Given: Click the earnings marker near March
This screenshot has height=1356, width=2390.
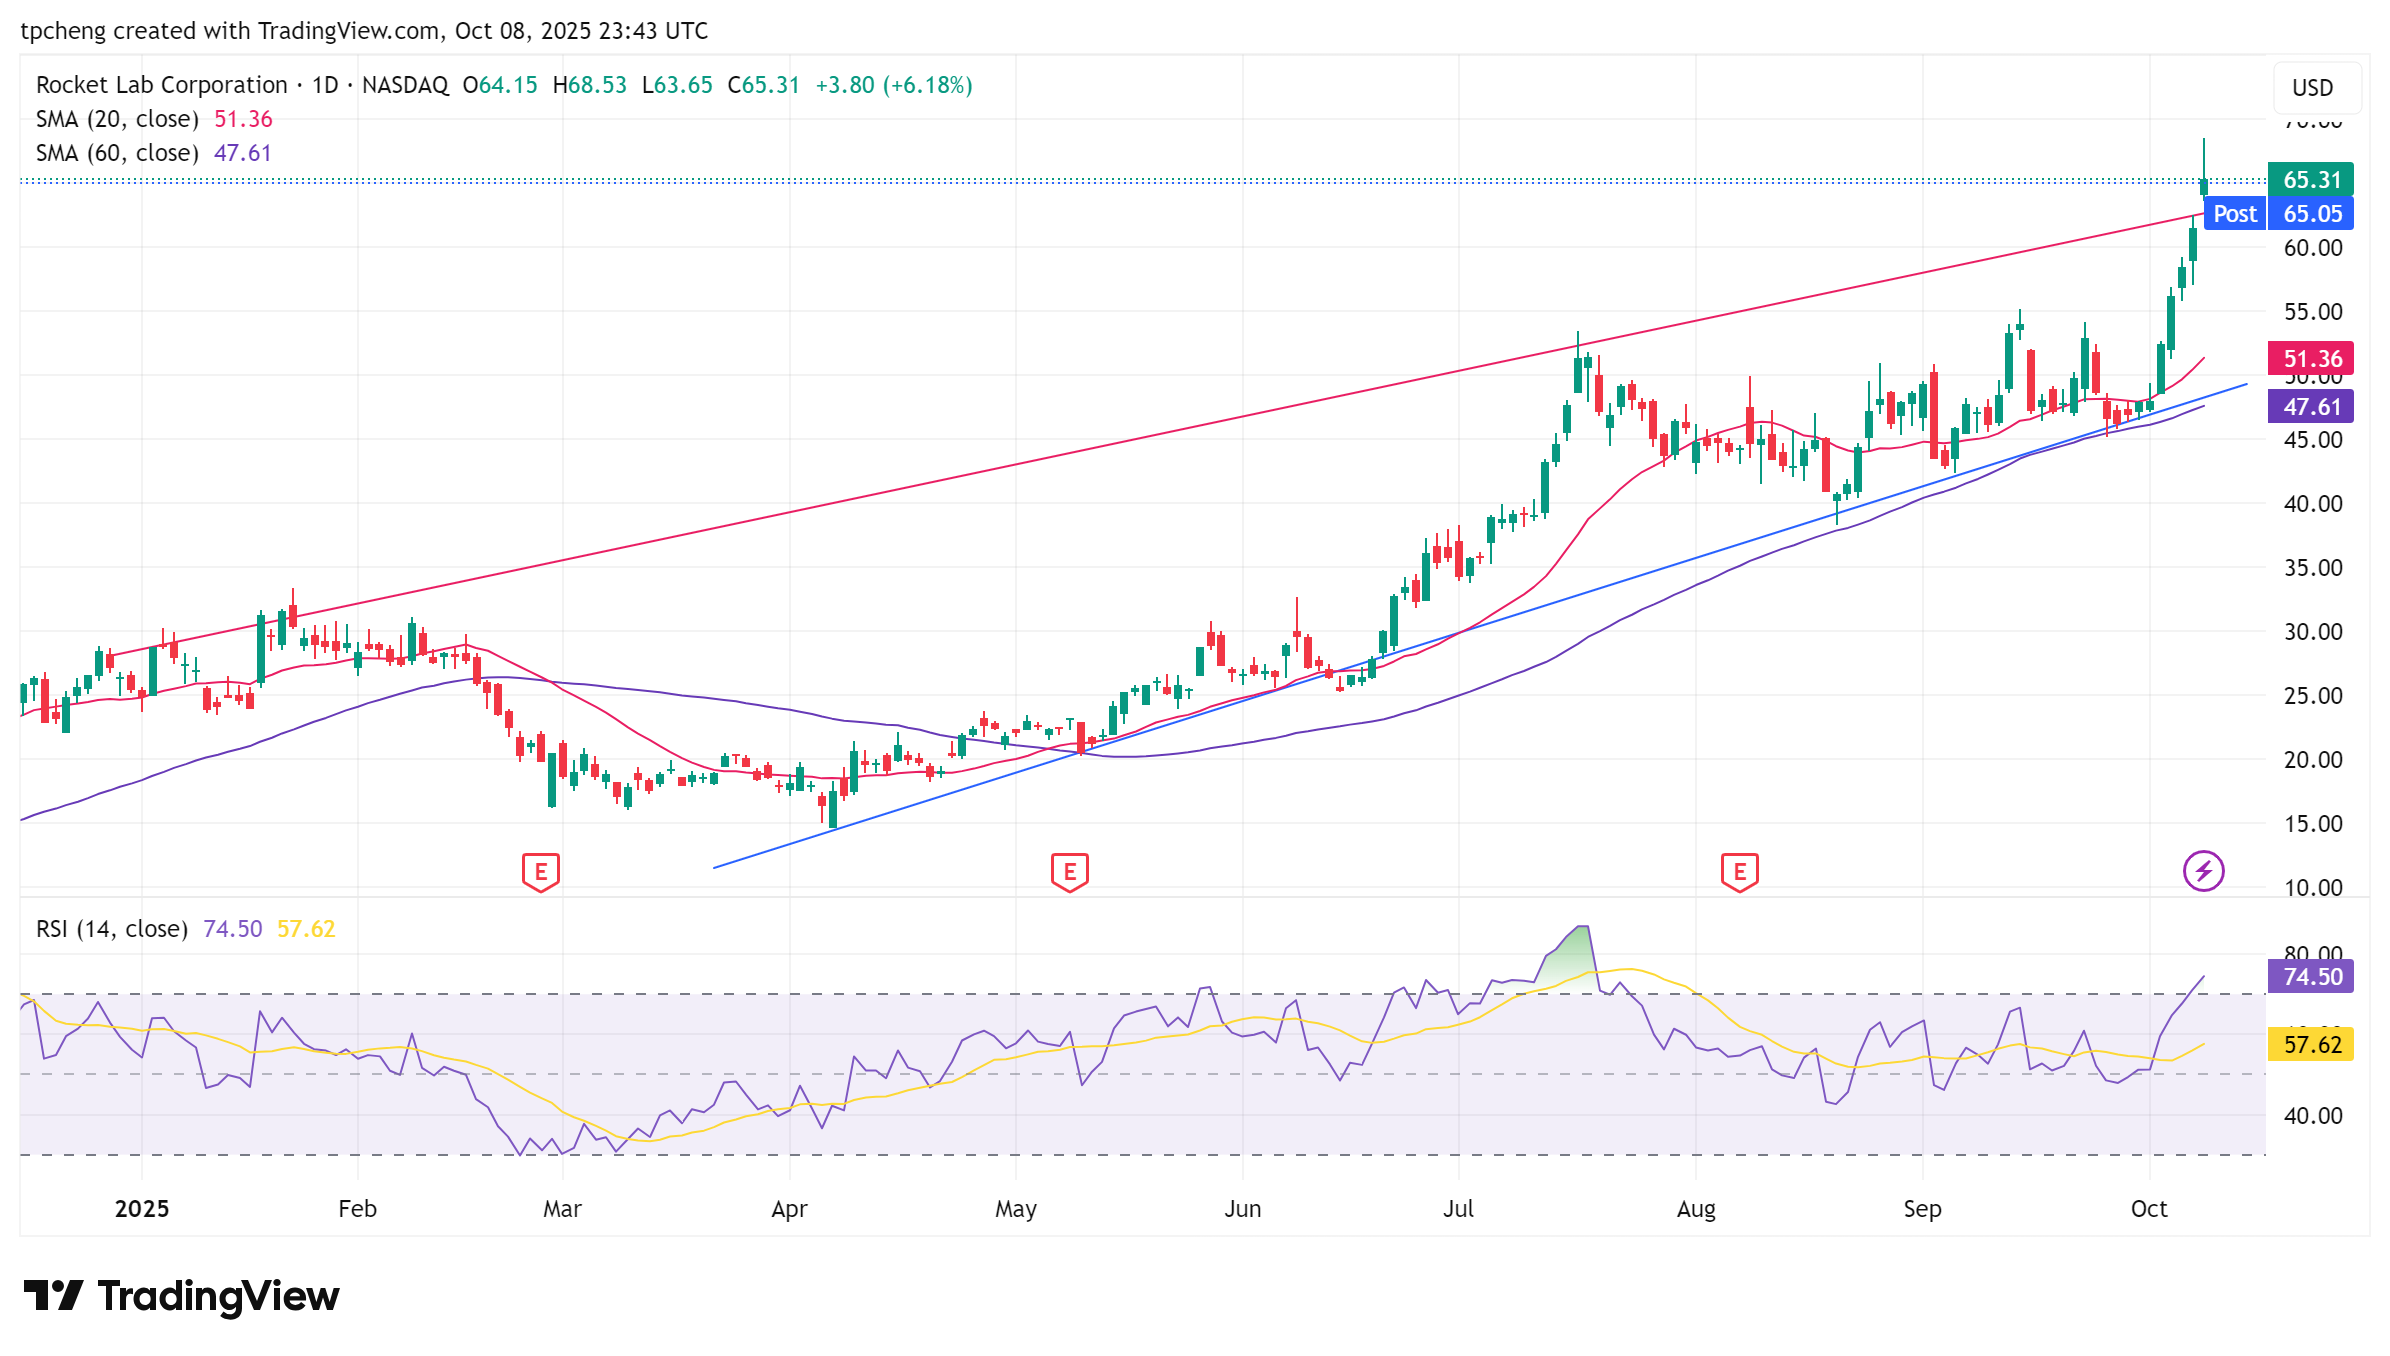Looking at the screenshot, I should [540, 872].
